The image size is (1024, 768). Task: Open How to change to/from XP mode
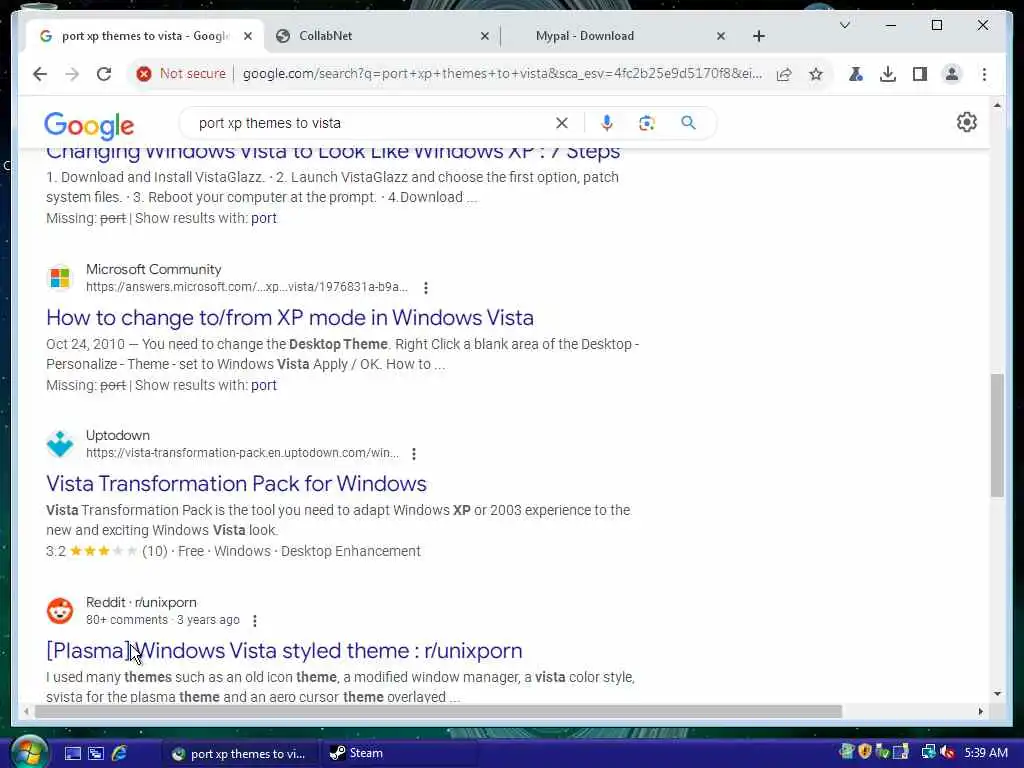point(290,317)
